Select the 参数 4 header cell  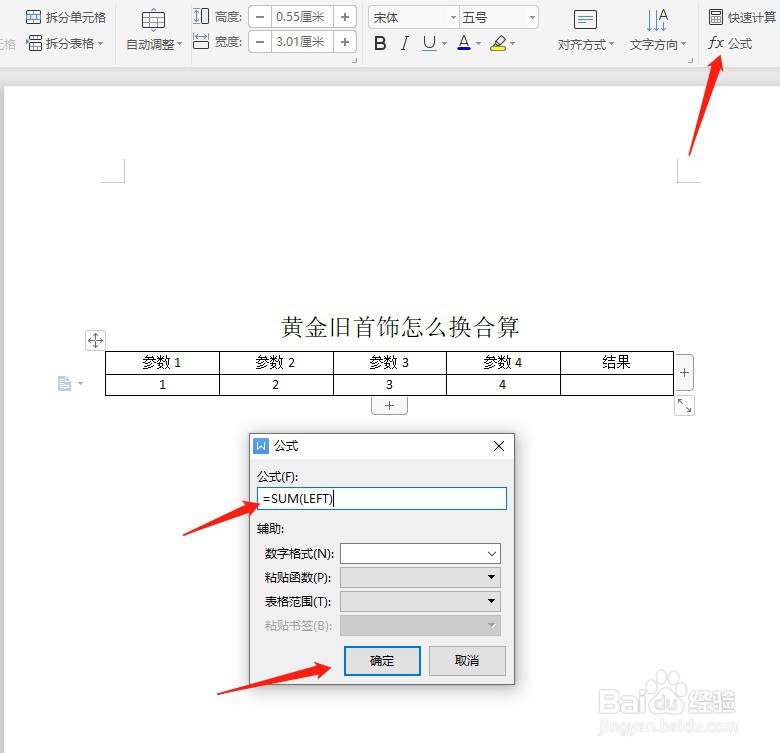503,363
